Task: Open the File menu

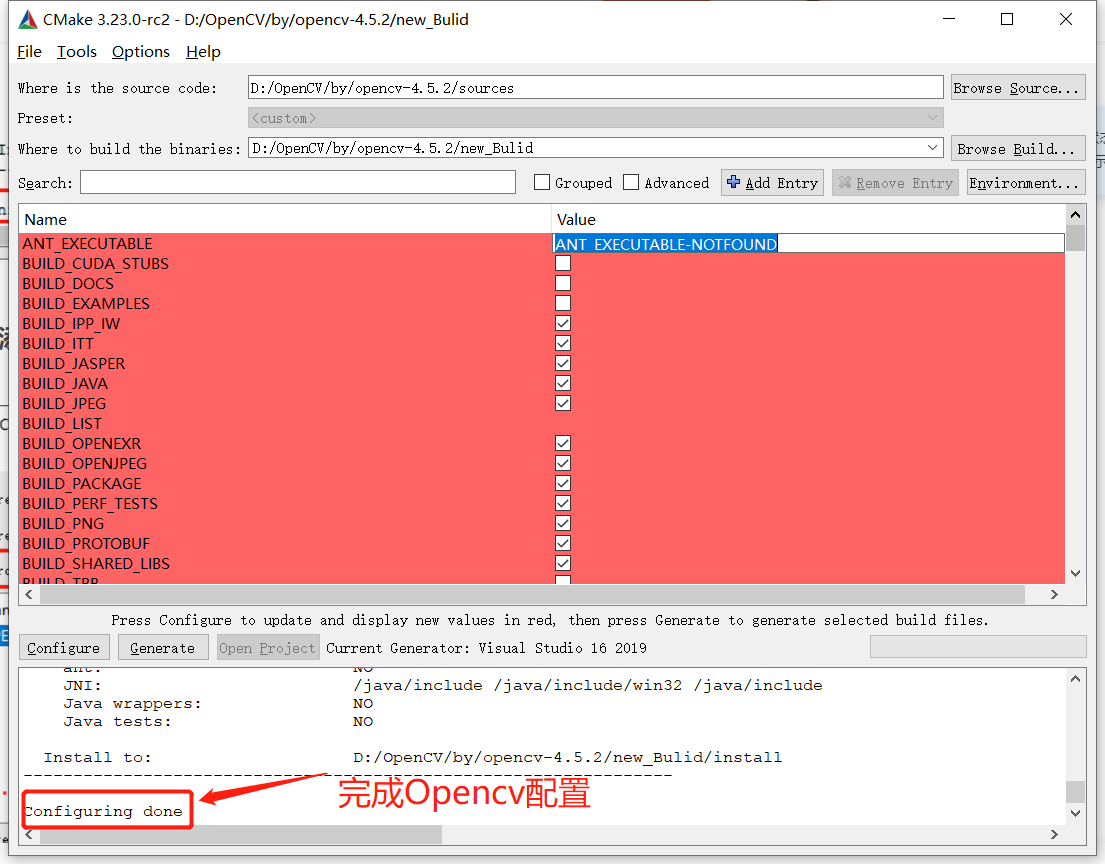Action: [30, 51]
